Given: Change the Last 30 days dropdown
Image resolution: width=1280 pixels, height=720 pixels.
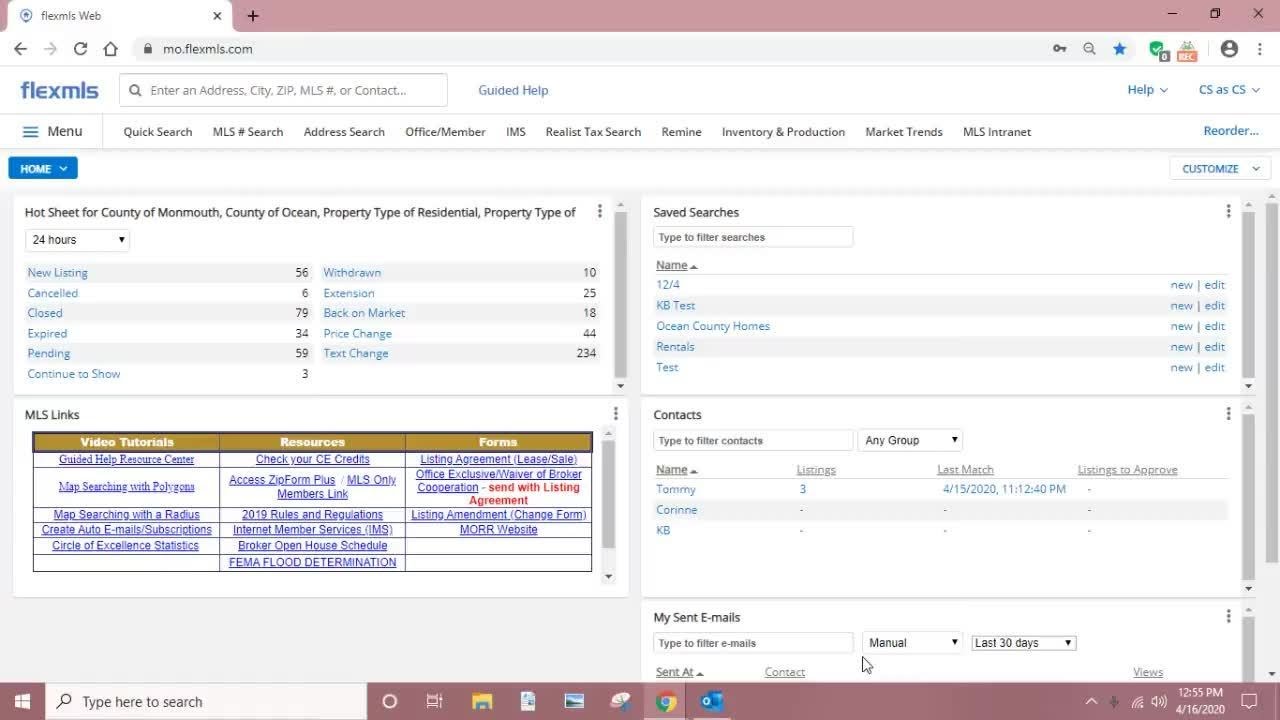Looking at the screenshot, I should coord(1024,643).
